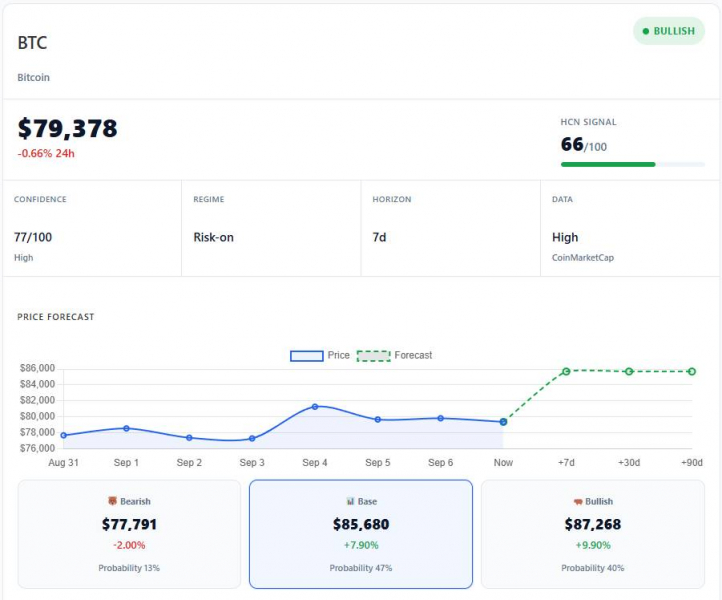Click the Sep 1 price data point

click(x=126, y=428)
